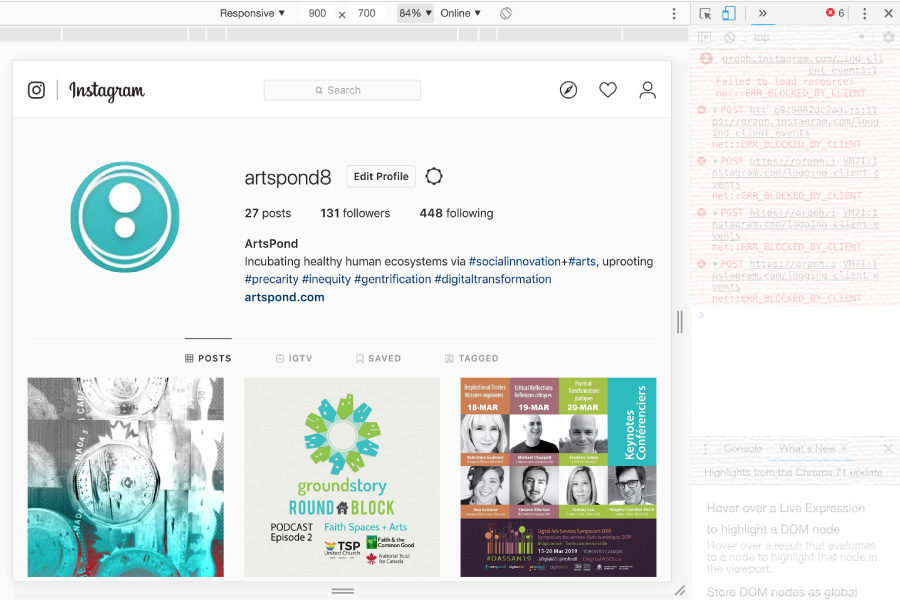Open the Activity heart icon

[608, 90]
